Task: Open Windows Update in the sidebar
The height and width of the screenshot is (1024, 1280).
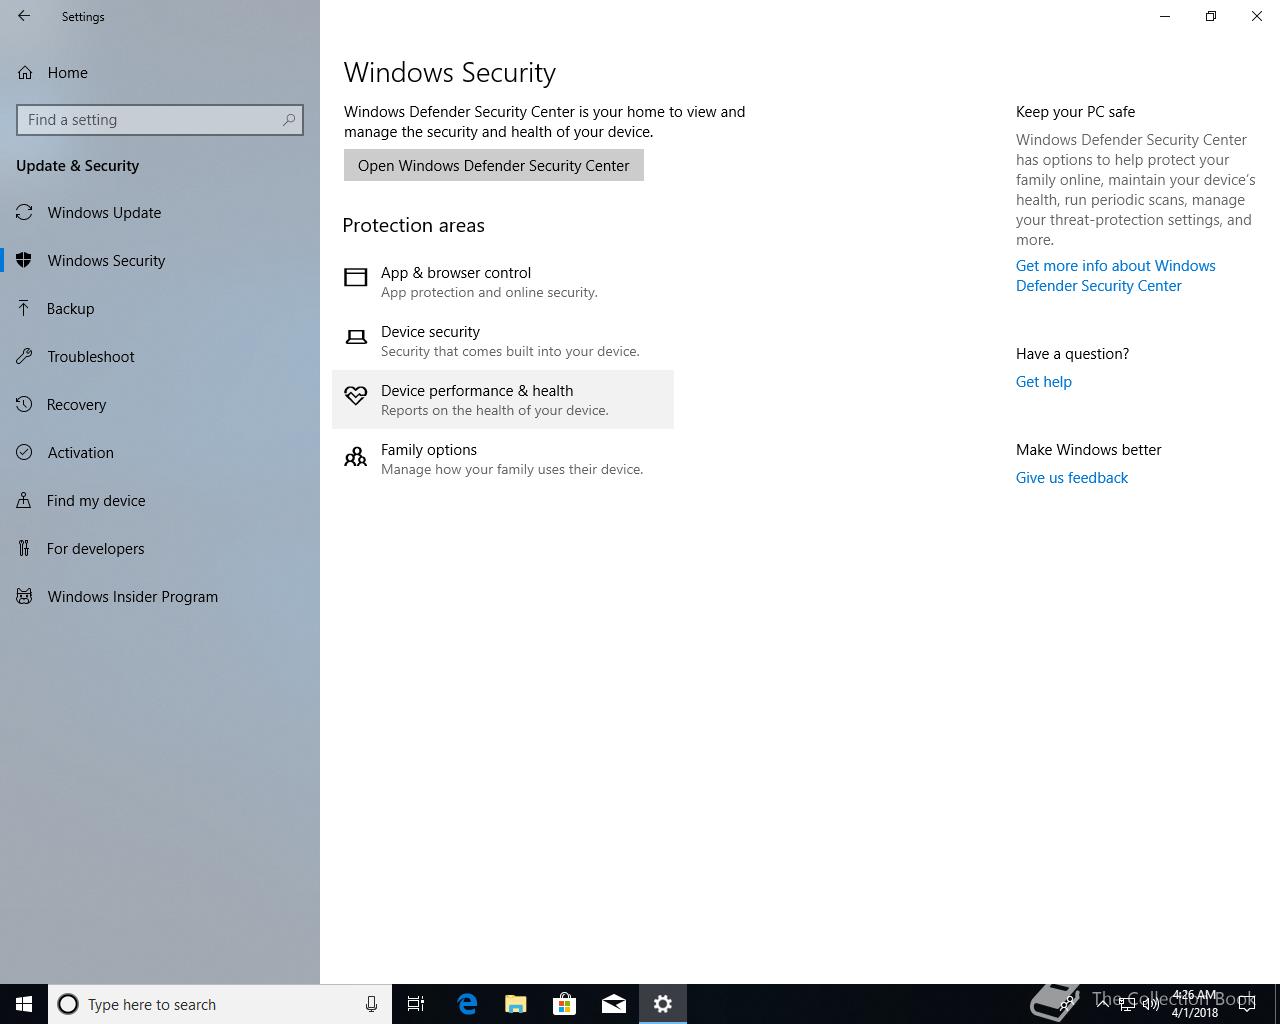Action: pyautogui.click(x=160, y=212)
